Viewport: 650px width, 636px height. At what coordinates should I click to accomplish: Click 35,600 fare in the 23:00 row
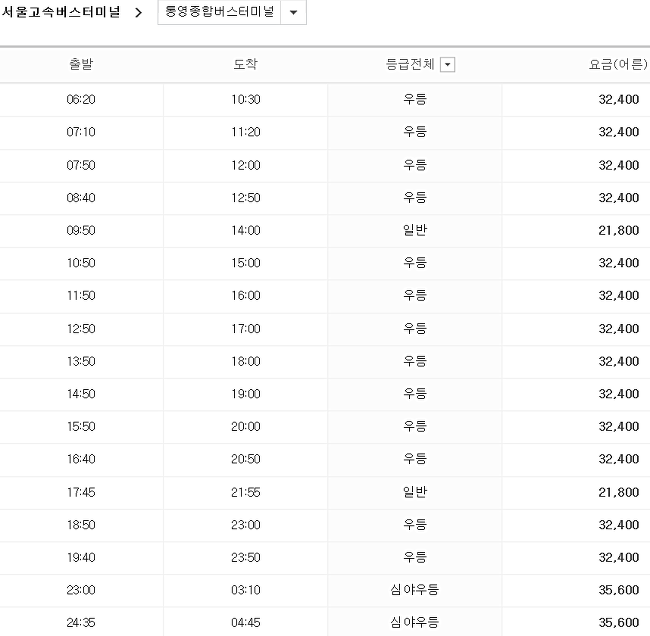click(618, 590)
